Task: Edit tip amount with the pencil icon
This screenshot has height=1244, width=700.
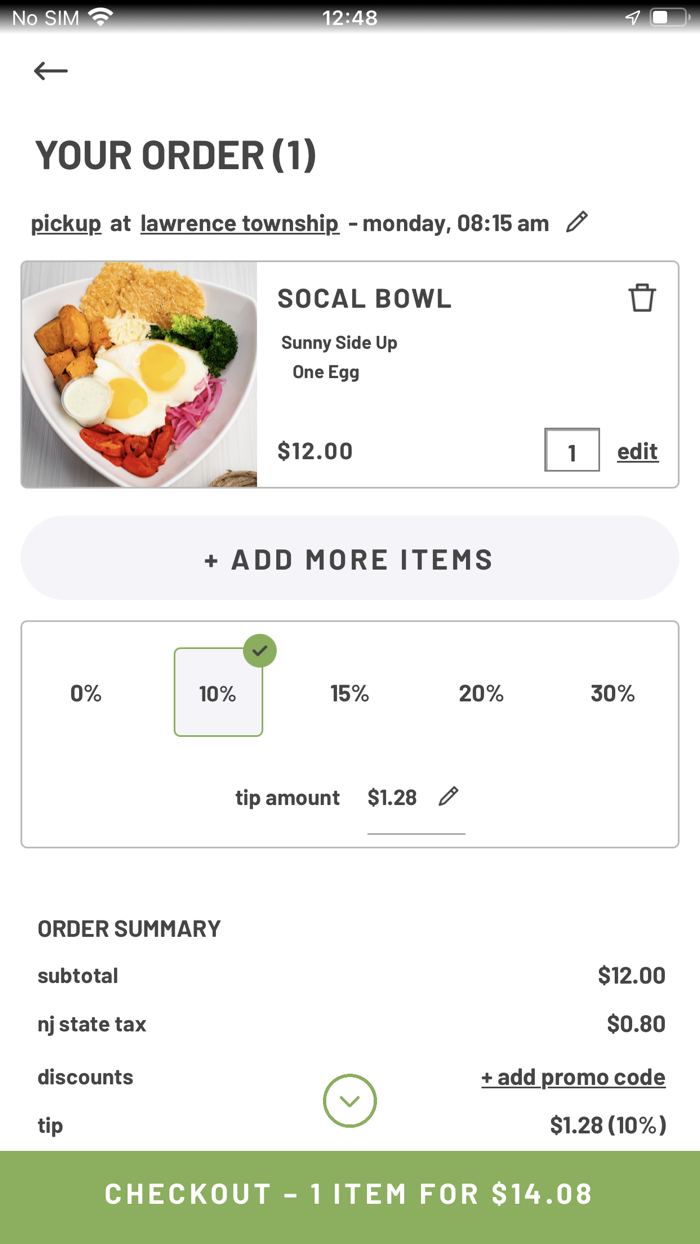Action: point(448,796)
